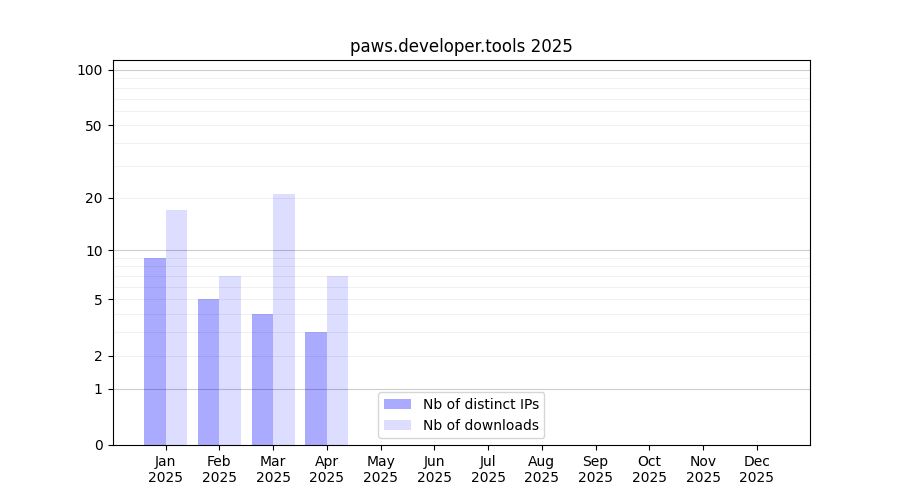Image resolution: width=900 pixels, height=500 pixels.
Task: Select the April distinct IPs bar
Action: (x=316, y=388)
